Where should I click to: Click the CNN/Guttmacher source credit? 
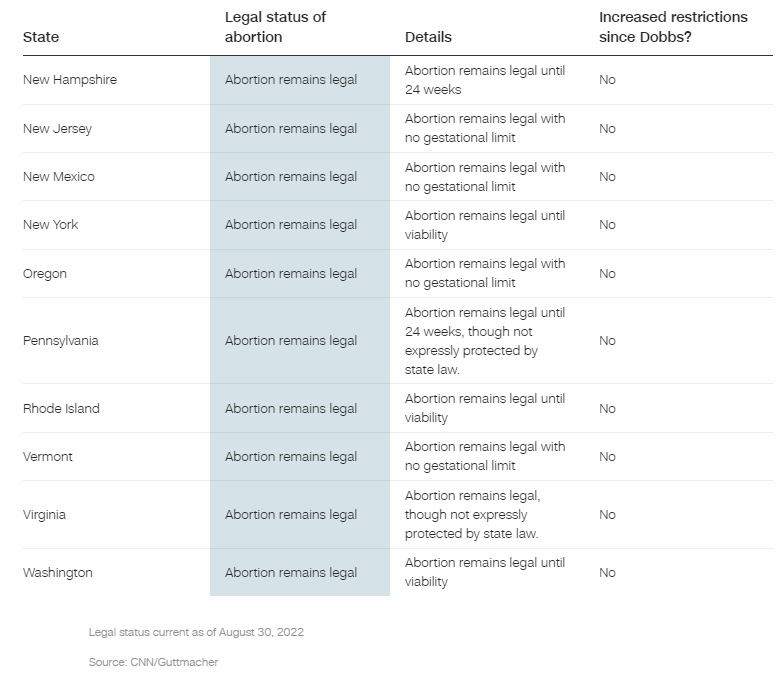tap(153, 662)
